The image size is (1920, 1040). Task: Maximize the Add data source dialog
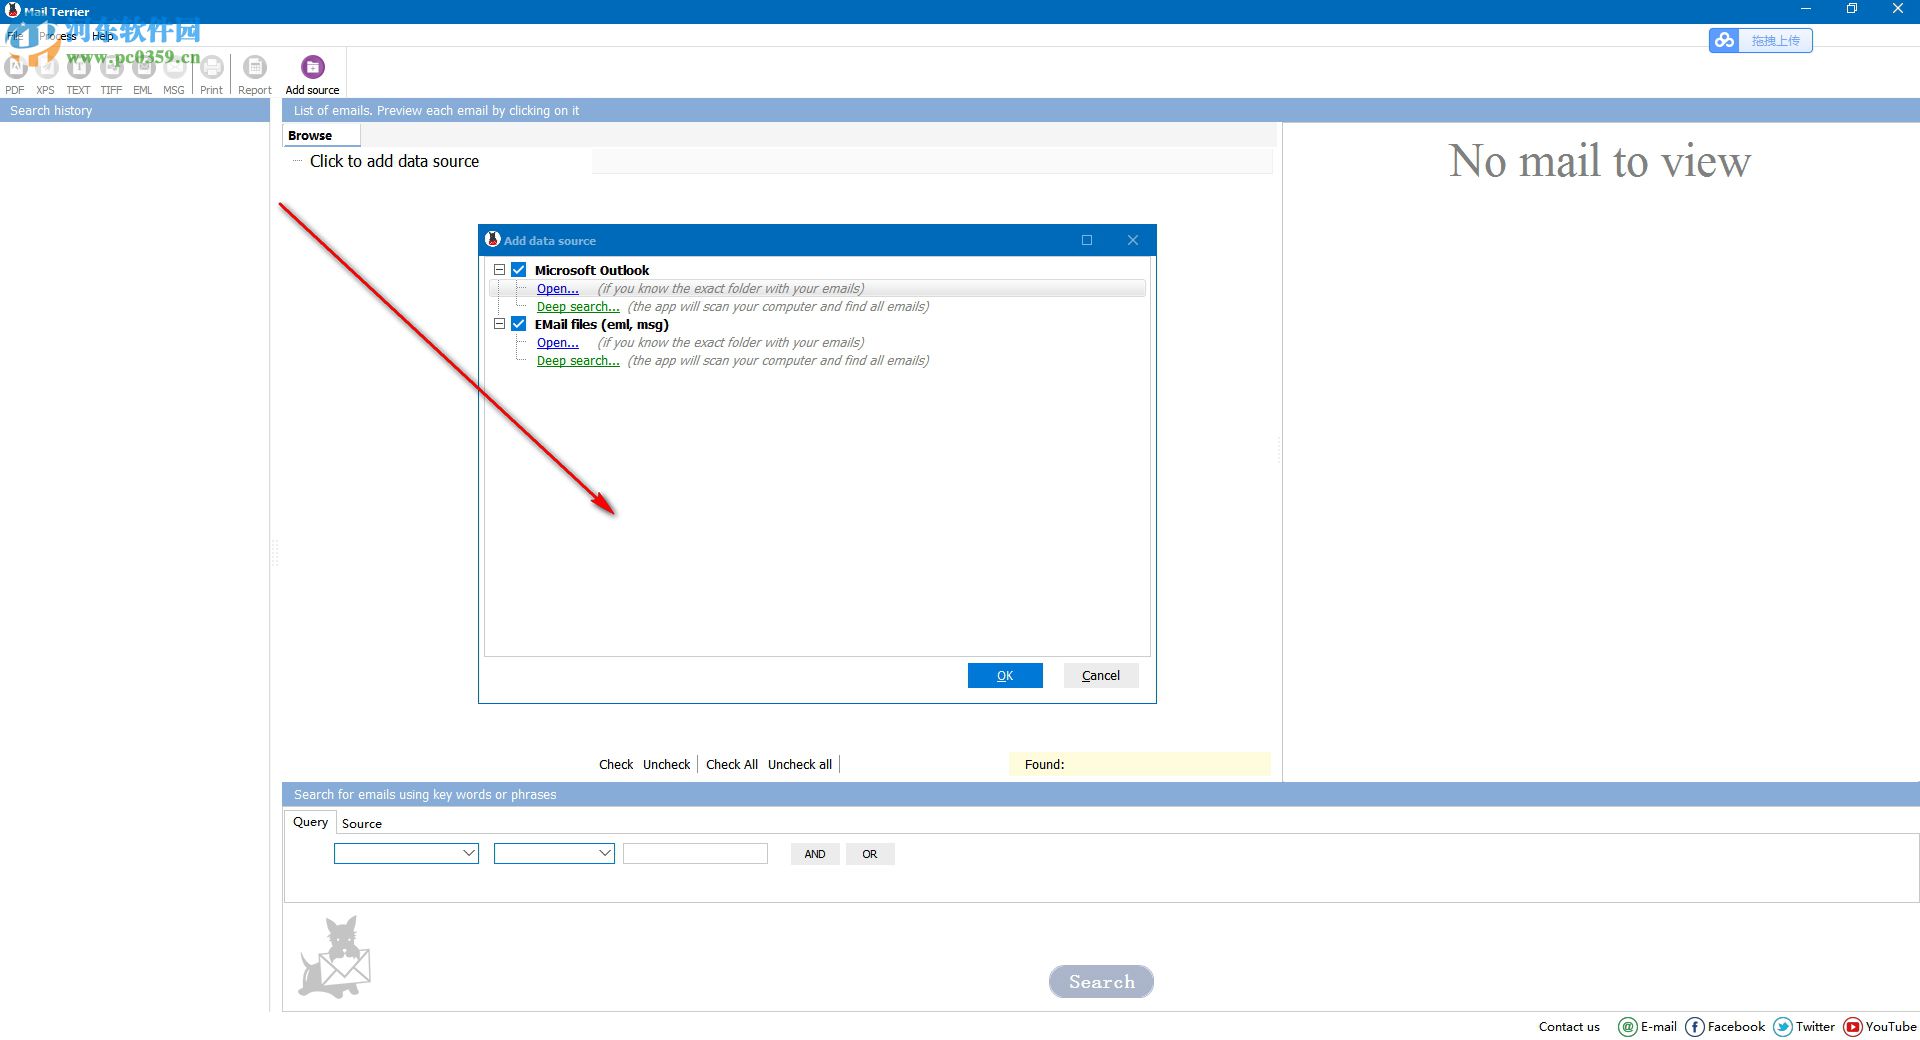1087,240
